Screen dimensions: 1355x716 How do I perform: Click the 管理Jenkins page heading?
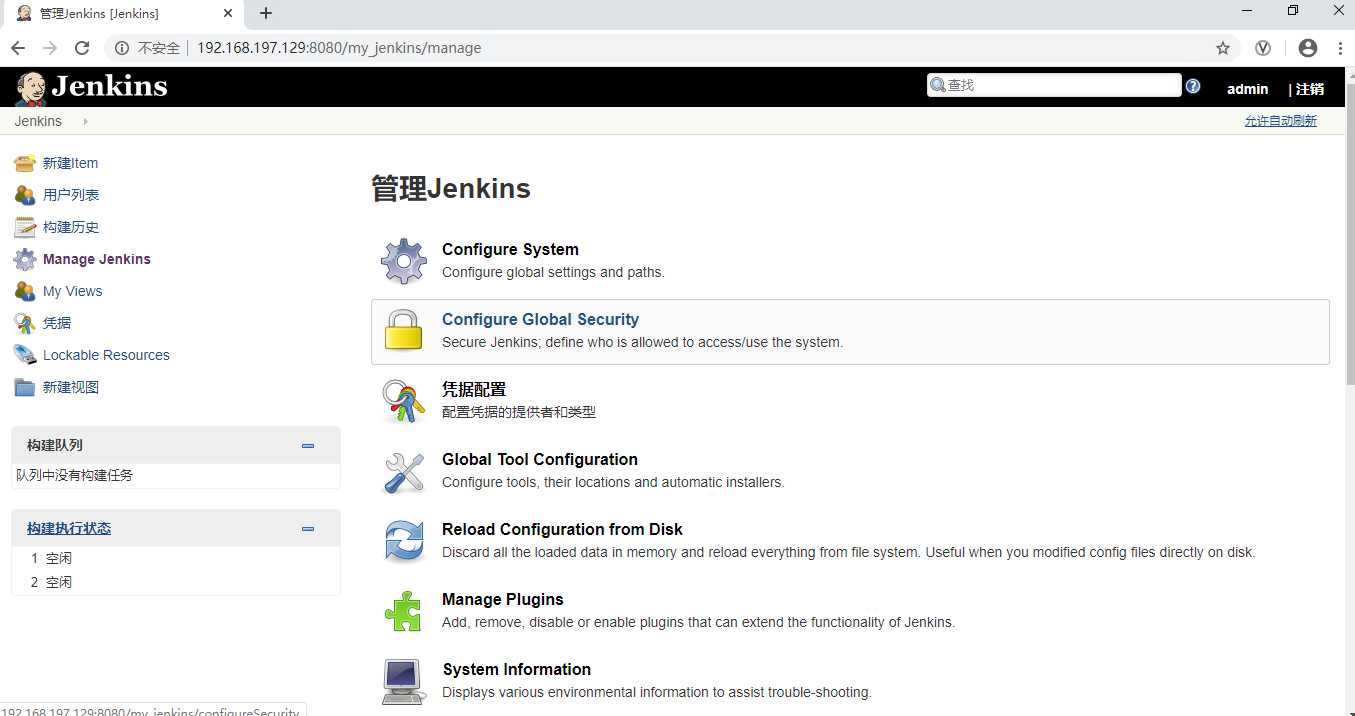point(451,188)
